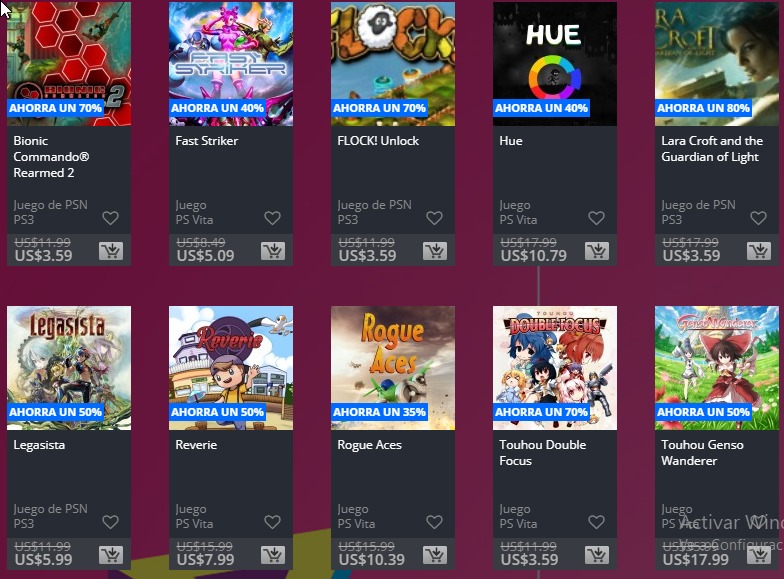Add Fast Striker to cart
Screen dimensions: 784x579
pos(273,250)
